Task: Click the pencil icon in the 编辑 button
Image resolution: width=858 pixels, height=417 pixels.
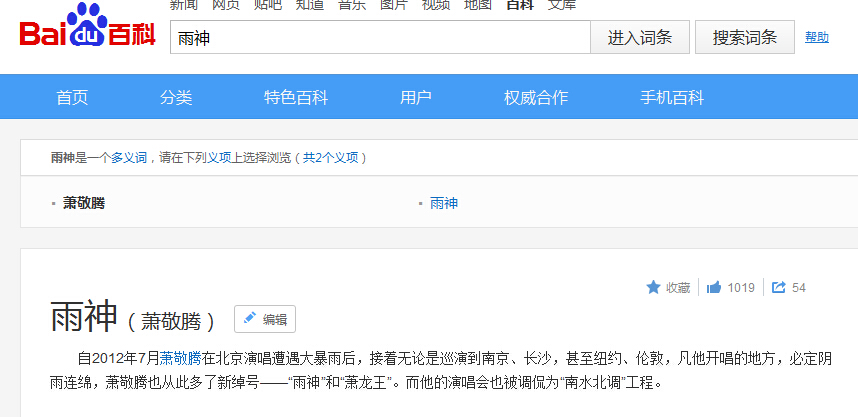Action: coord(250,318)
